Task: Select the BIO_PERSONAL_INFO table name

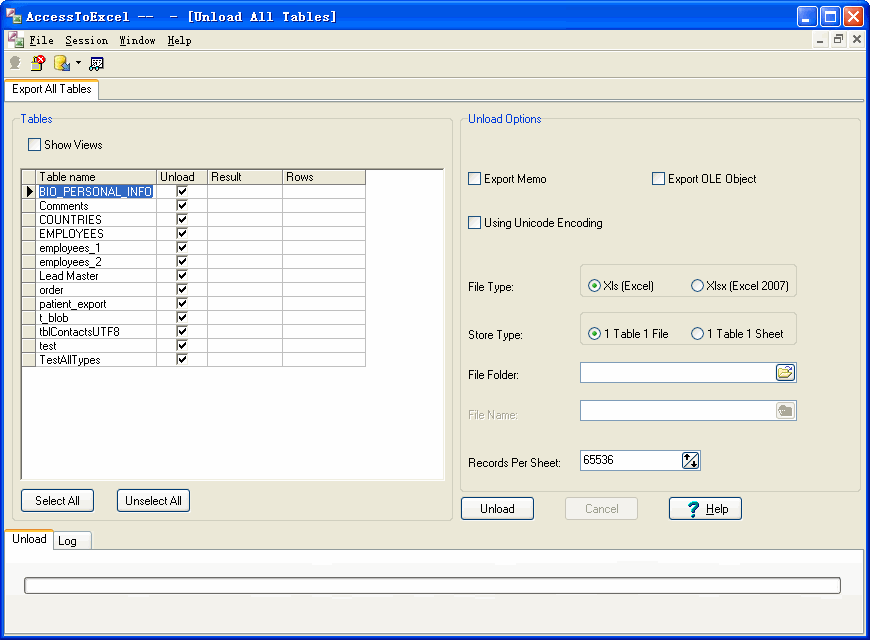Action: tap(95, 192)
